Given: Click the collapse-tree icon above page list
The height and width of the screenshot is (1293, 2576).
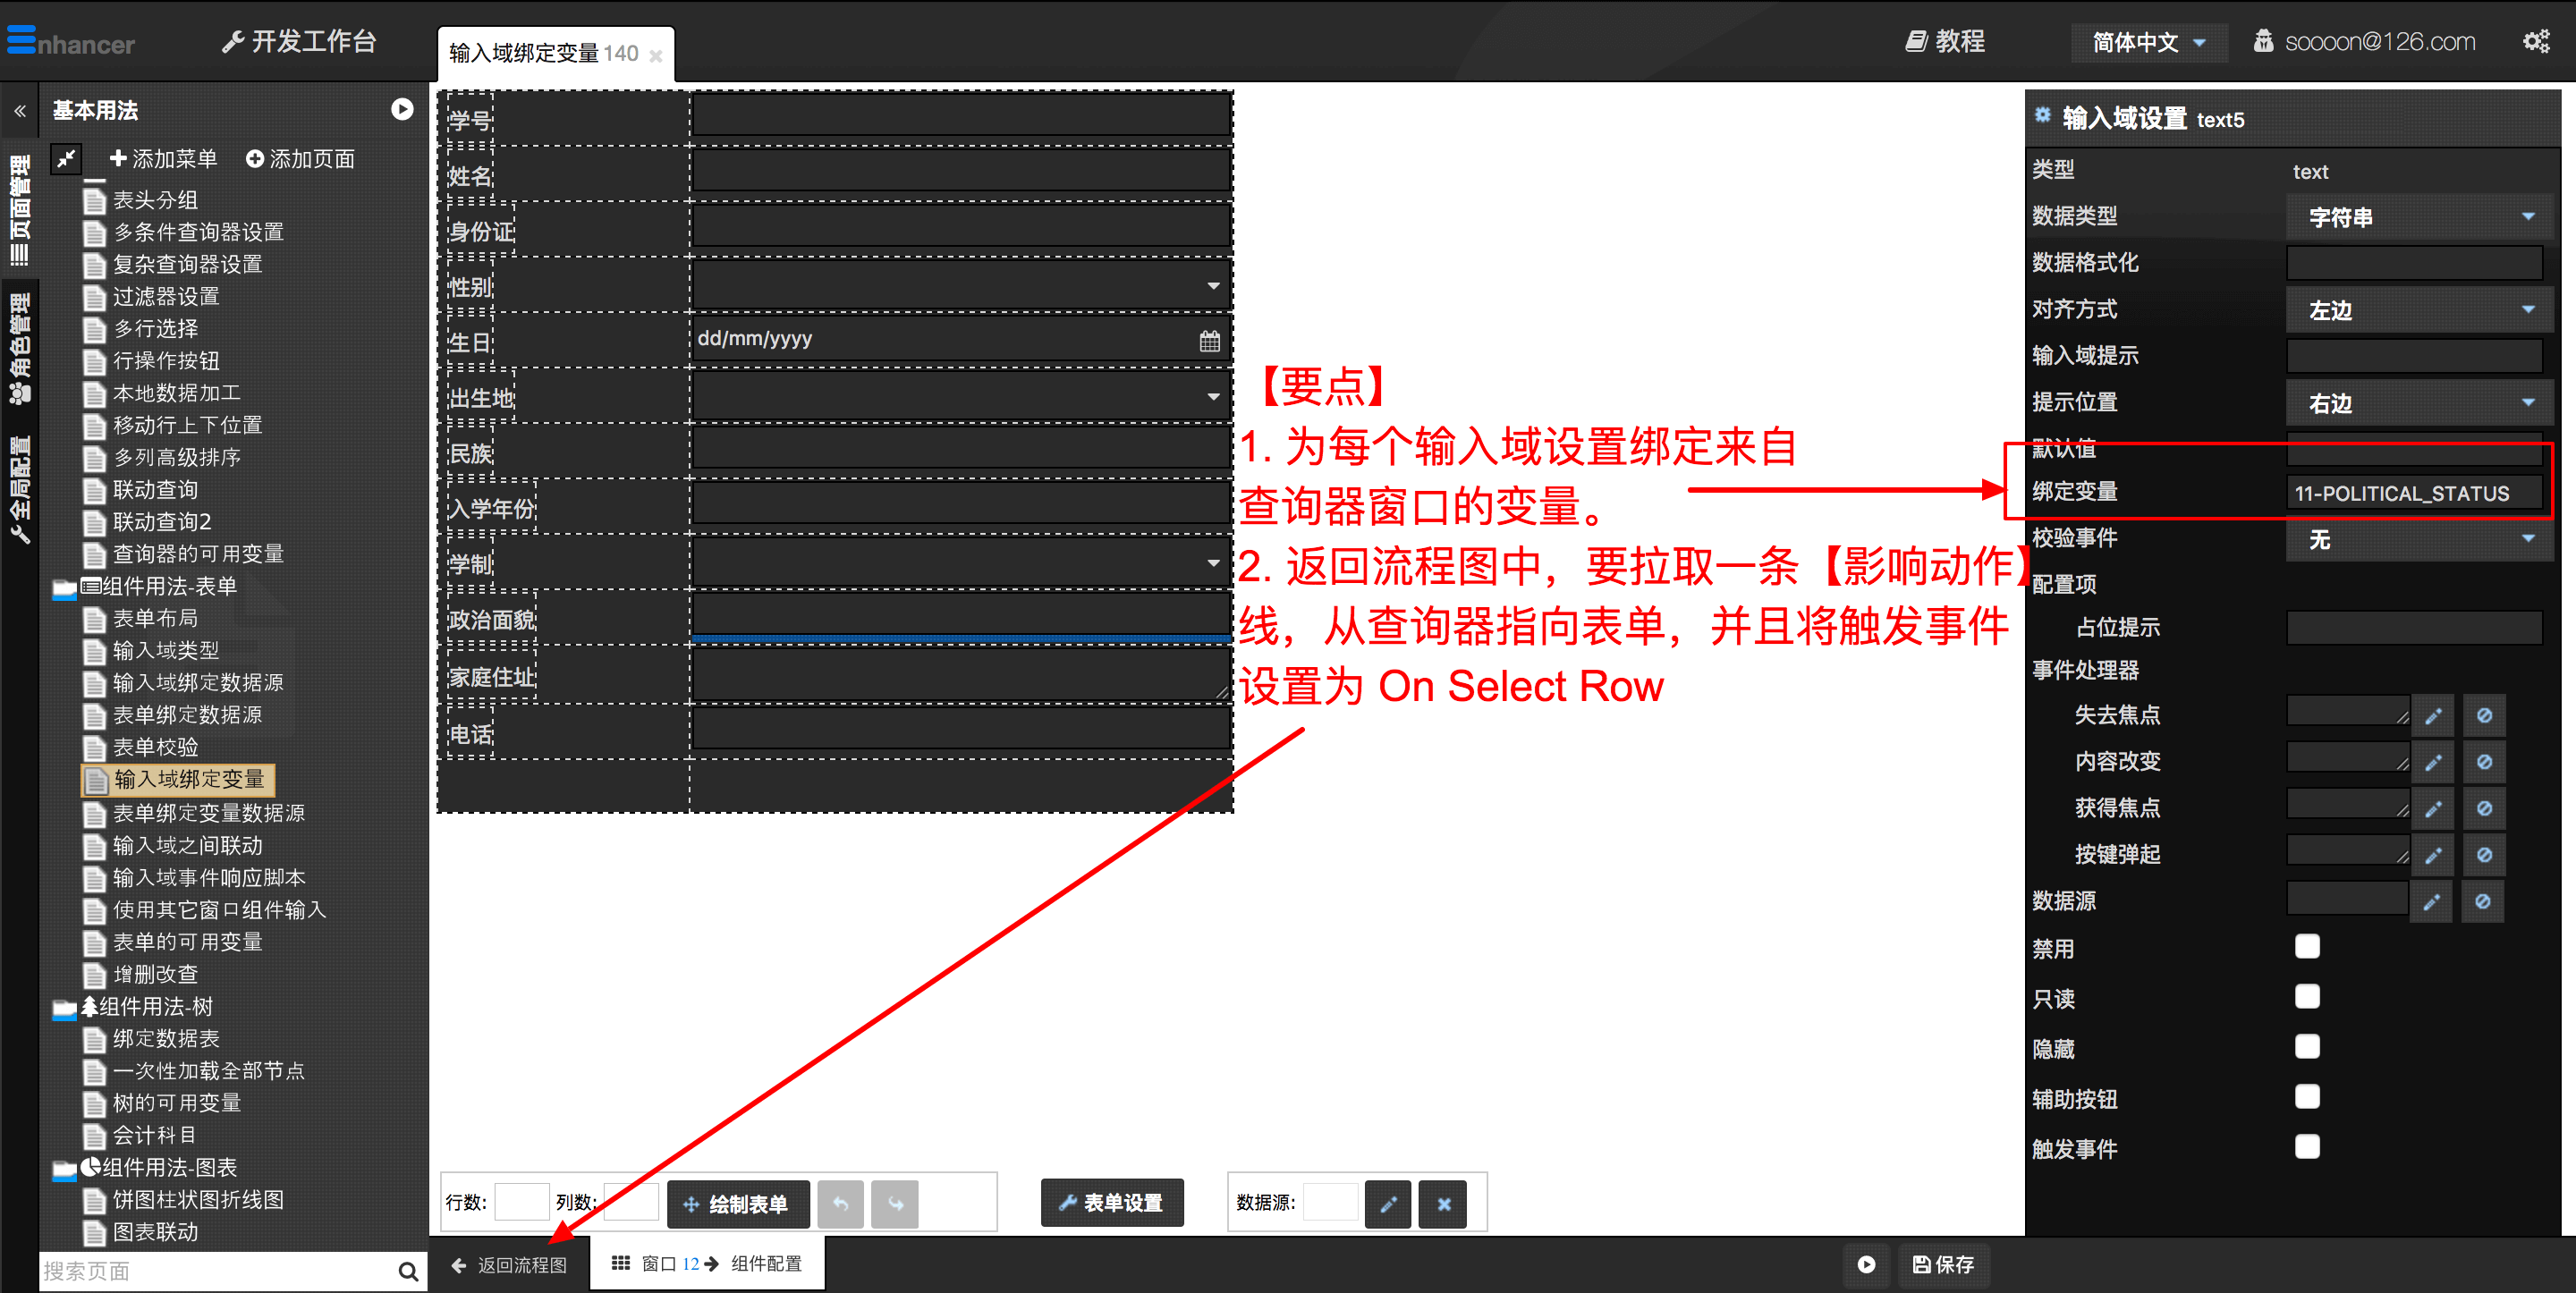Looking at the screenshot, I should (x=67, y=158).
